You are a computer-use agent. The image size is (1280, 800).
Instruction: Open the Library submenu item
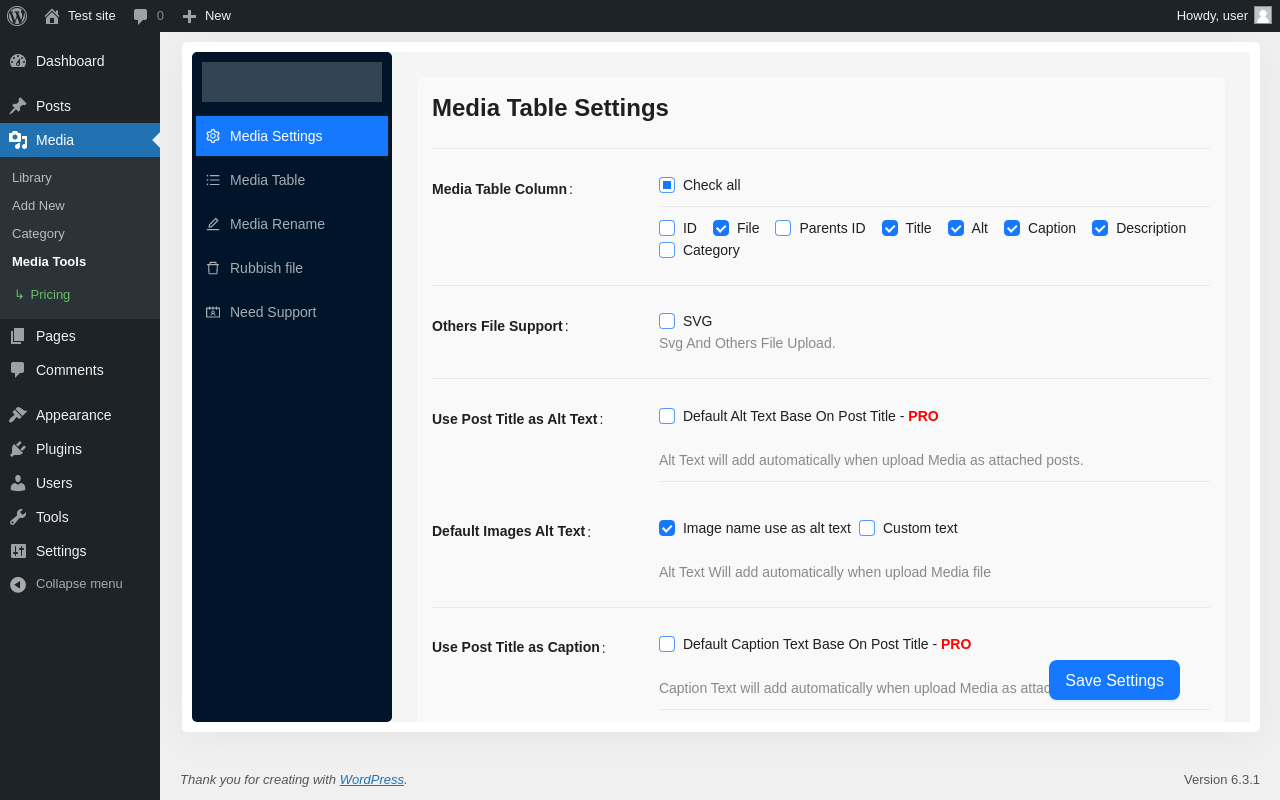pyautogui.click(x=32, y=178)
